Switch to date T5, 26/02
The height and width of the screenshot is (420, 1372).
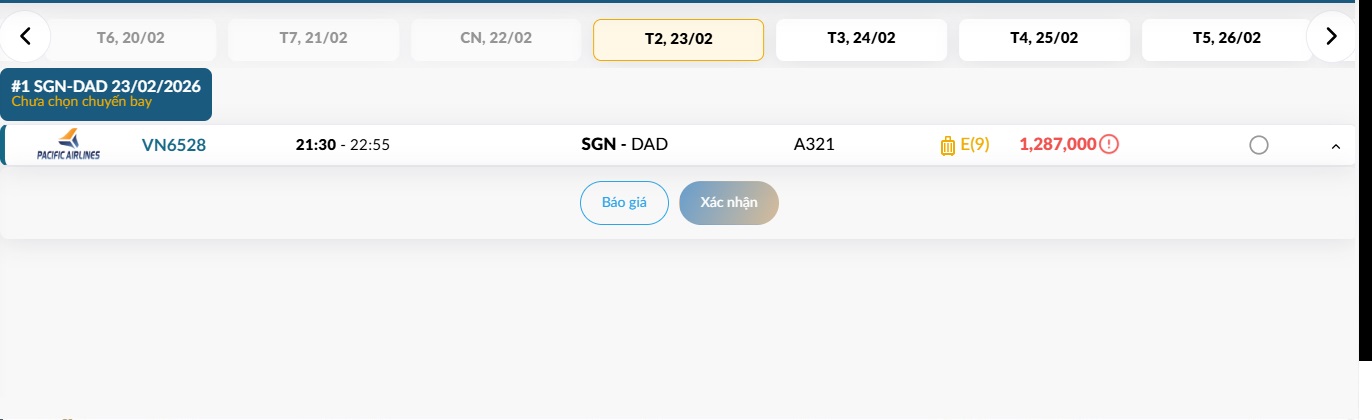click(1226, 39)
